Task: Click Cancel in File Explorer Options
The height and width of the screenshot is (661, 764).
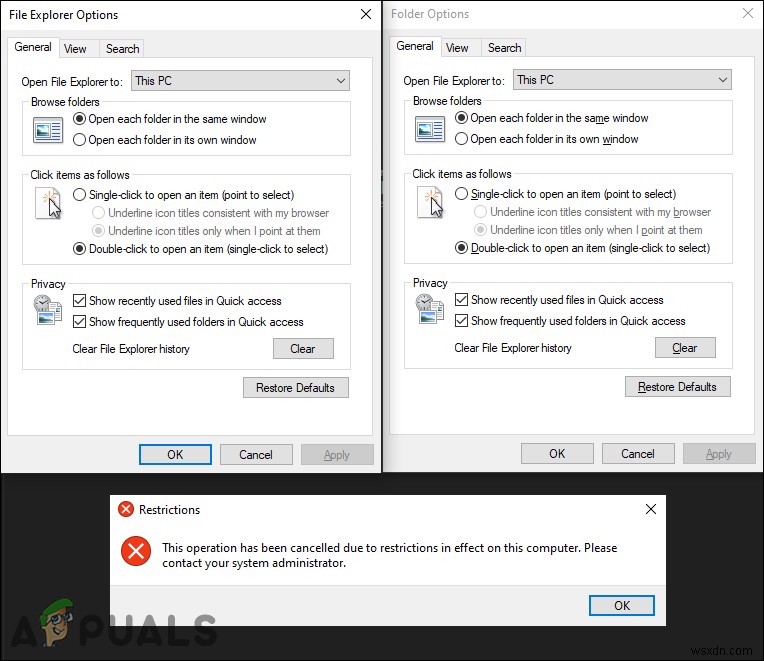Action: pos(256,454)
